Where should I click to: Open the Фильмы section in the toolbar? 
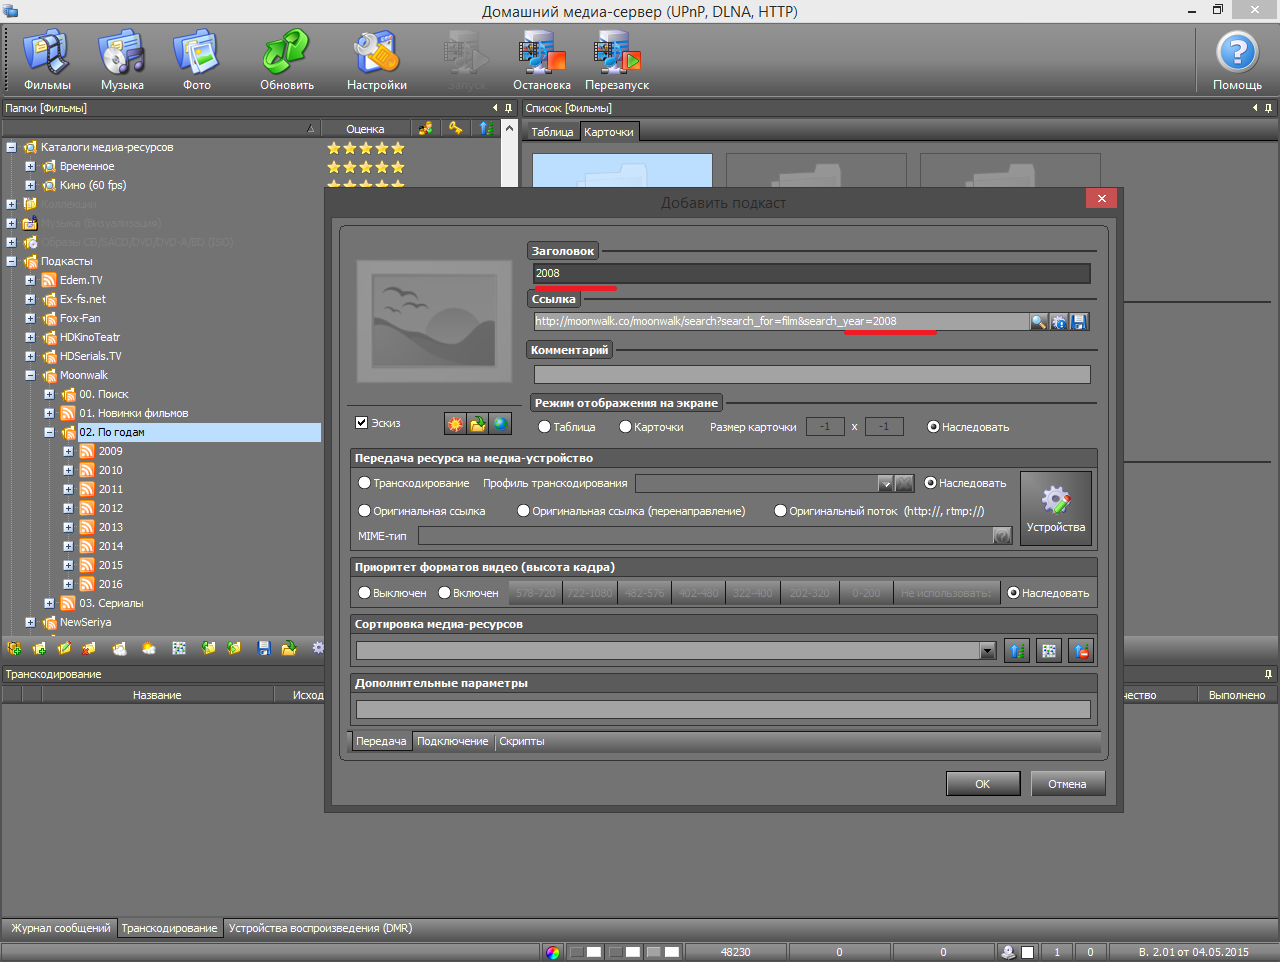click(x=47, y=60)
